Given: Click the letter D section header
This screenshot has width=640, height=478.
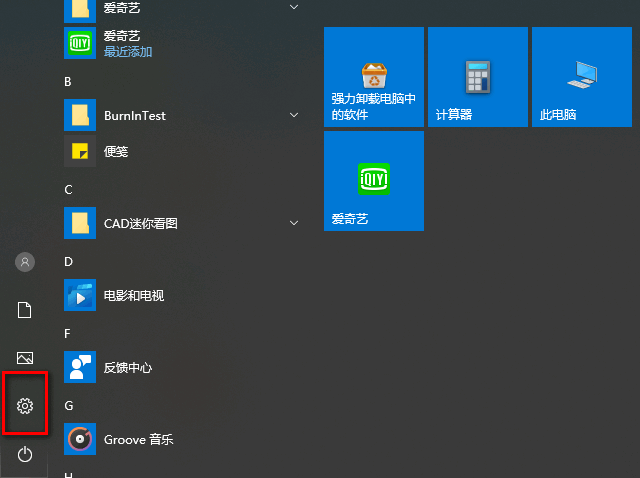Looking at the screenshot, I should (x=69, y=262).
